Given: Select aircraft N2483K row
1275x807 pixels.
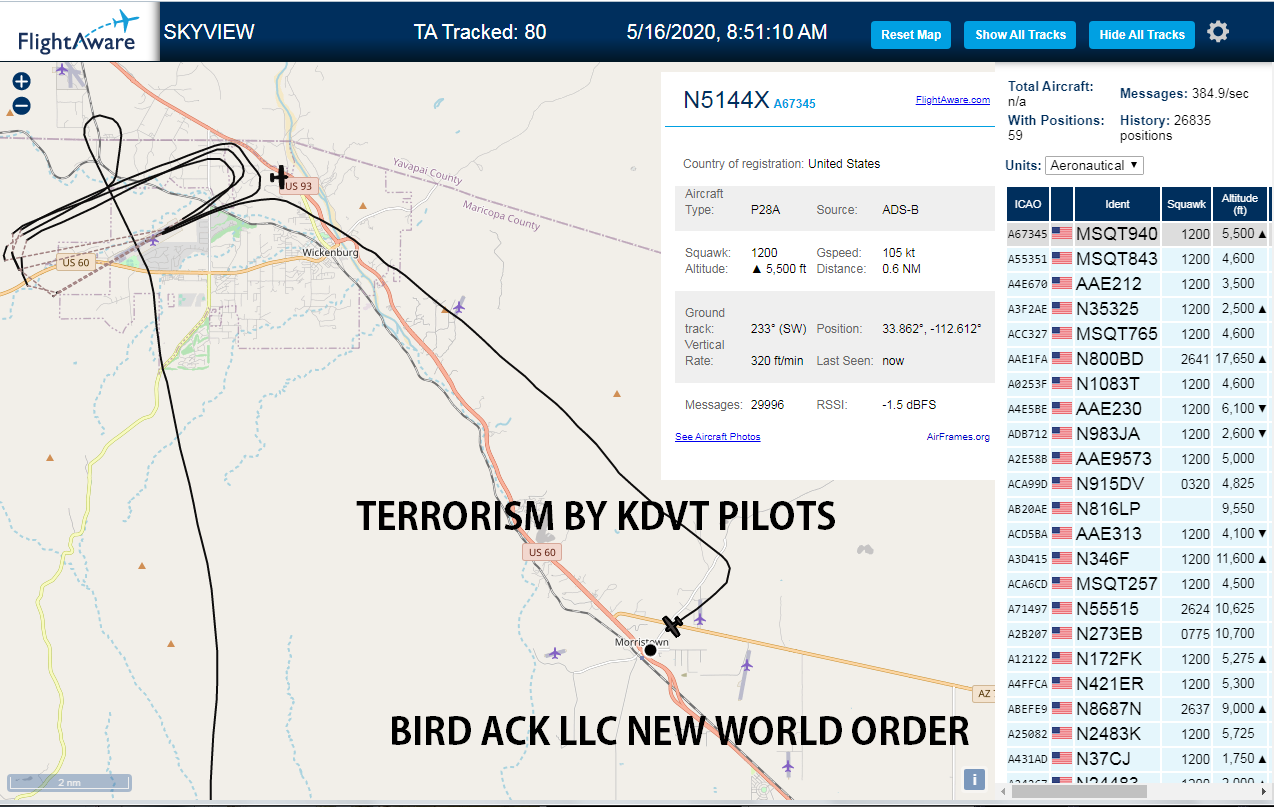Looking at the screenshot, I should (x=1138, y=734).
